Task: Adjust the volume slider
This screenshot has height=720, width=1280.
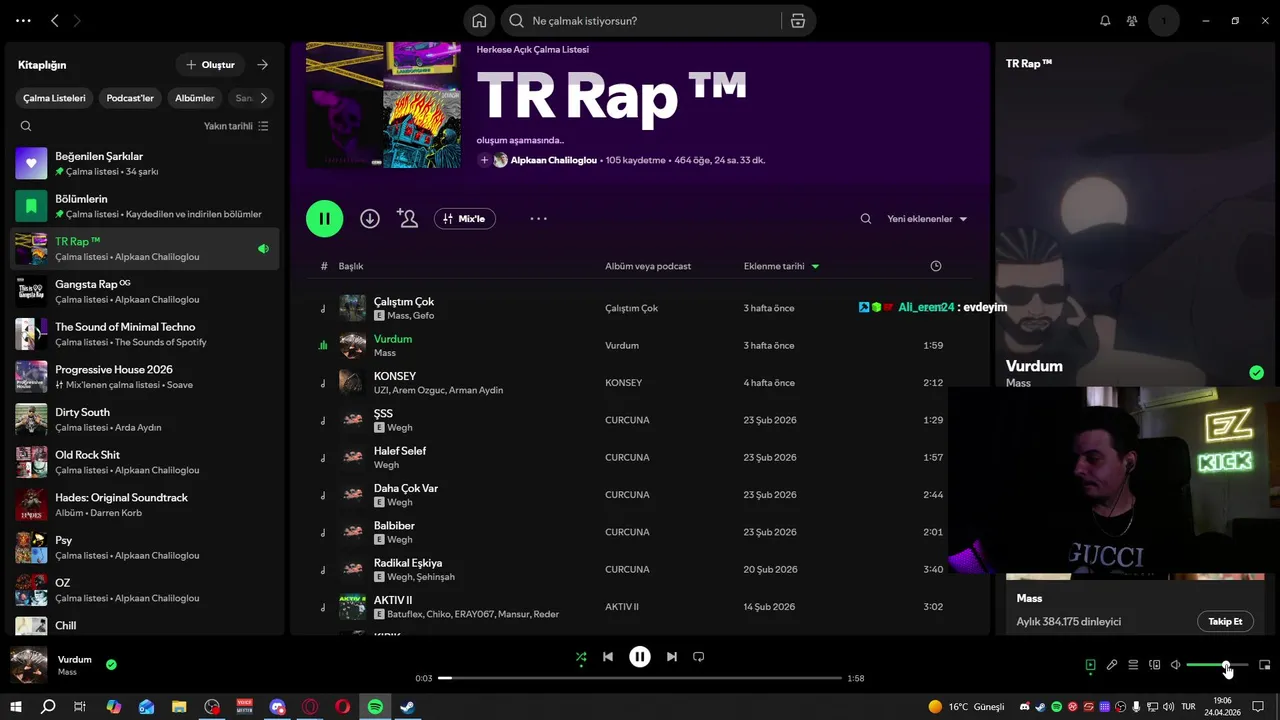Action: (1217, 665)
